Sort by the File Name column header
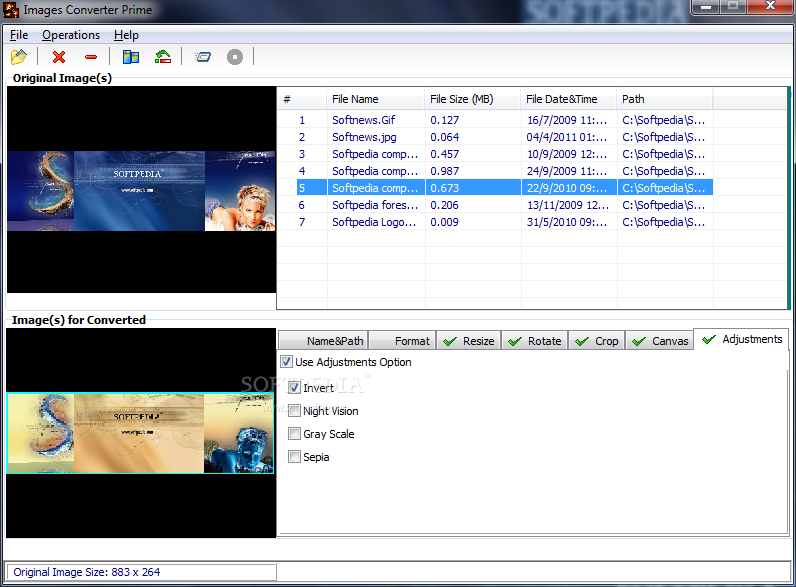Image resolution: width=796 pixels, height=587 pixels. pos(376,99)
